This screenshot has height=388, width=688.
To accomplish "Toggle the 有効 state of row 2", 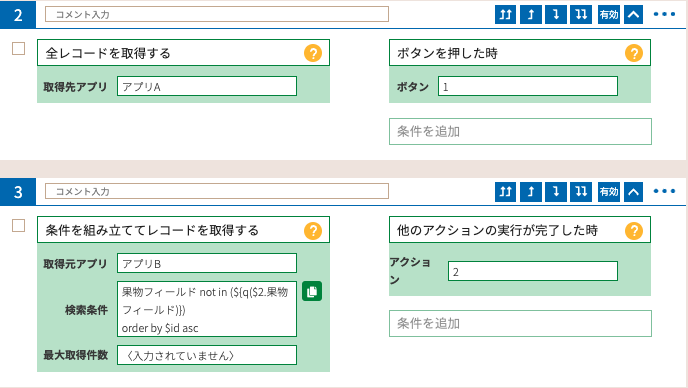I will pos(609,14).
